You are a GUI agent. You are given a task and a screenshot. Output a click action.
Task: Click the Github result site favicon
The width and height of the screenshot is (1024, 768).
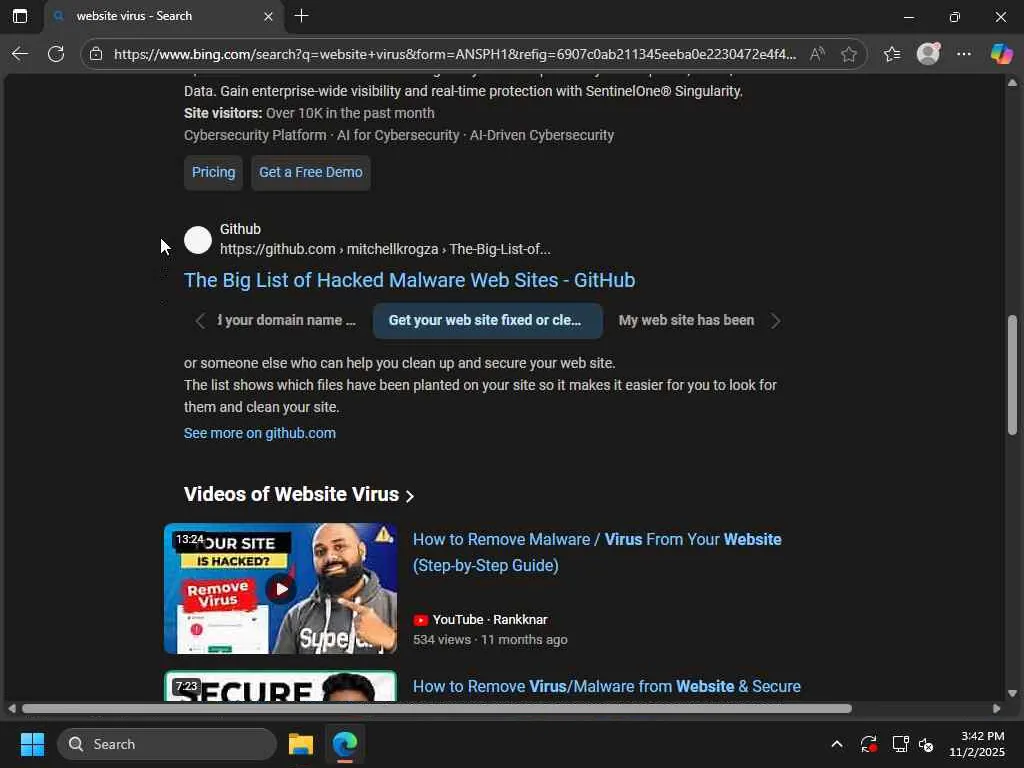pyautogui.click(x=198, y=240)
